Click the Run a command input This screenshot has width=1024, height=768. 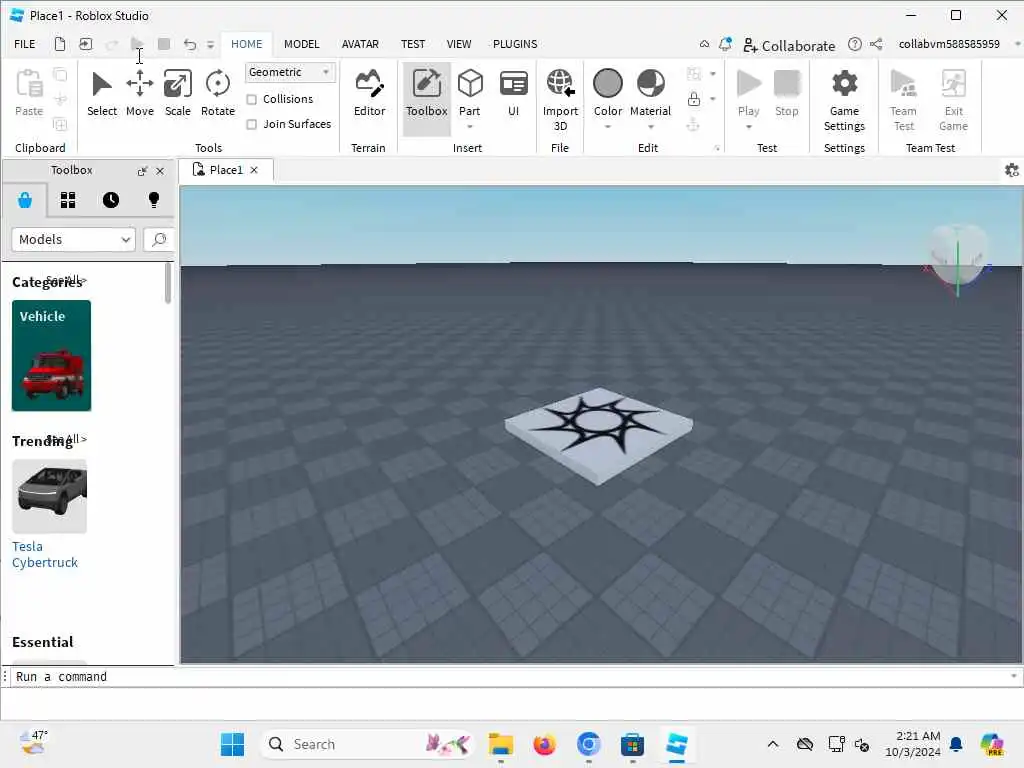[509, 677]
